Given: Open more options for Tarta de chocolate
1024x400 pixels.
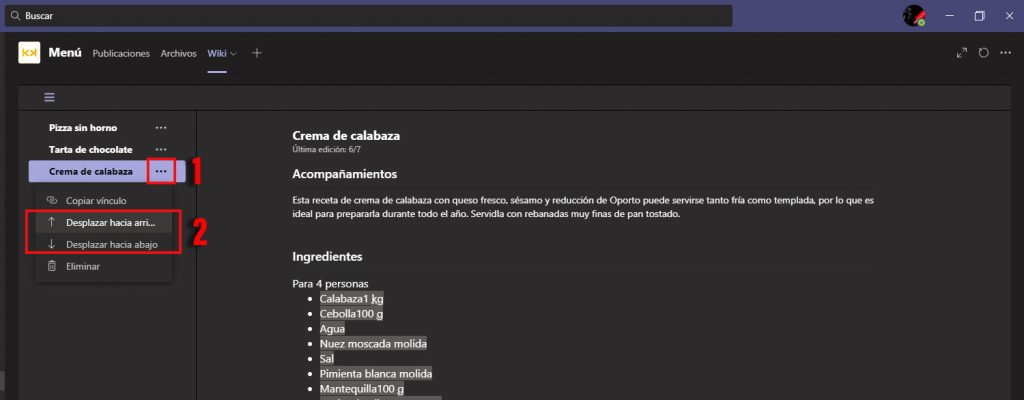Looking at the screenshot, I should tap(161, 150).
